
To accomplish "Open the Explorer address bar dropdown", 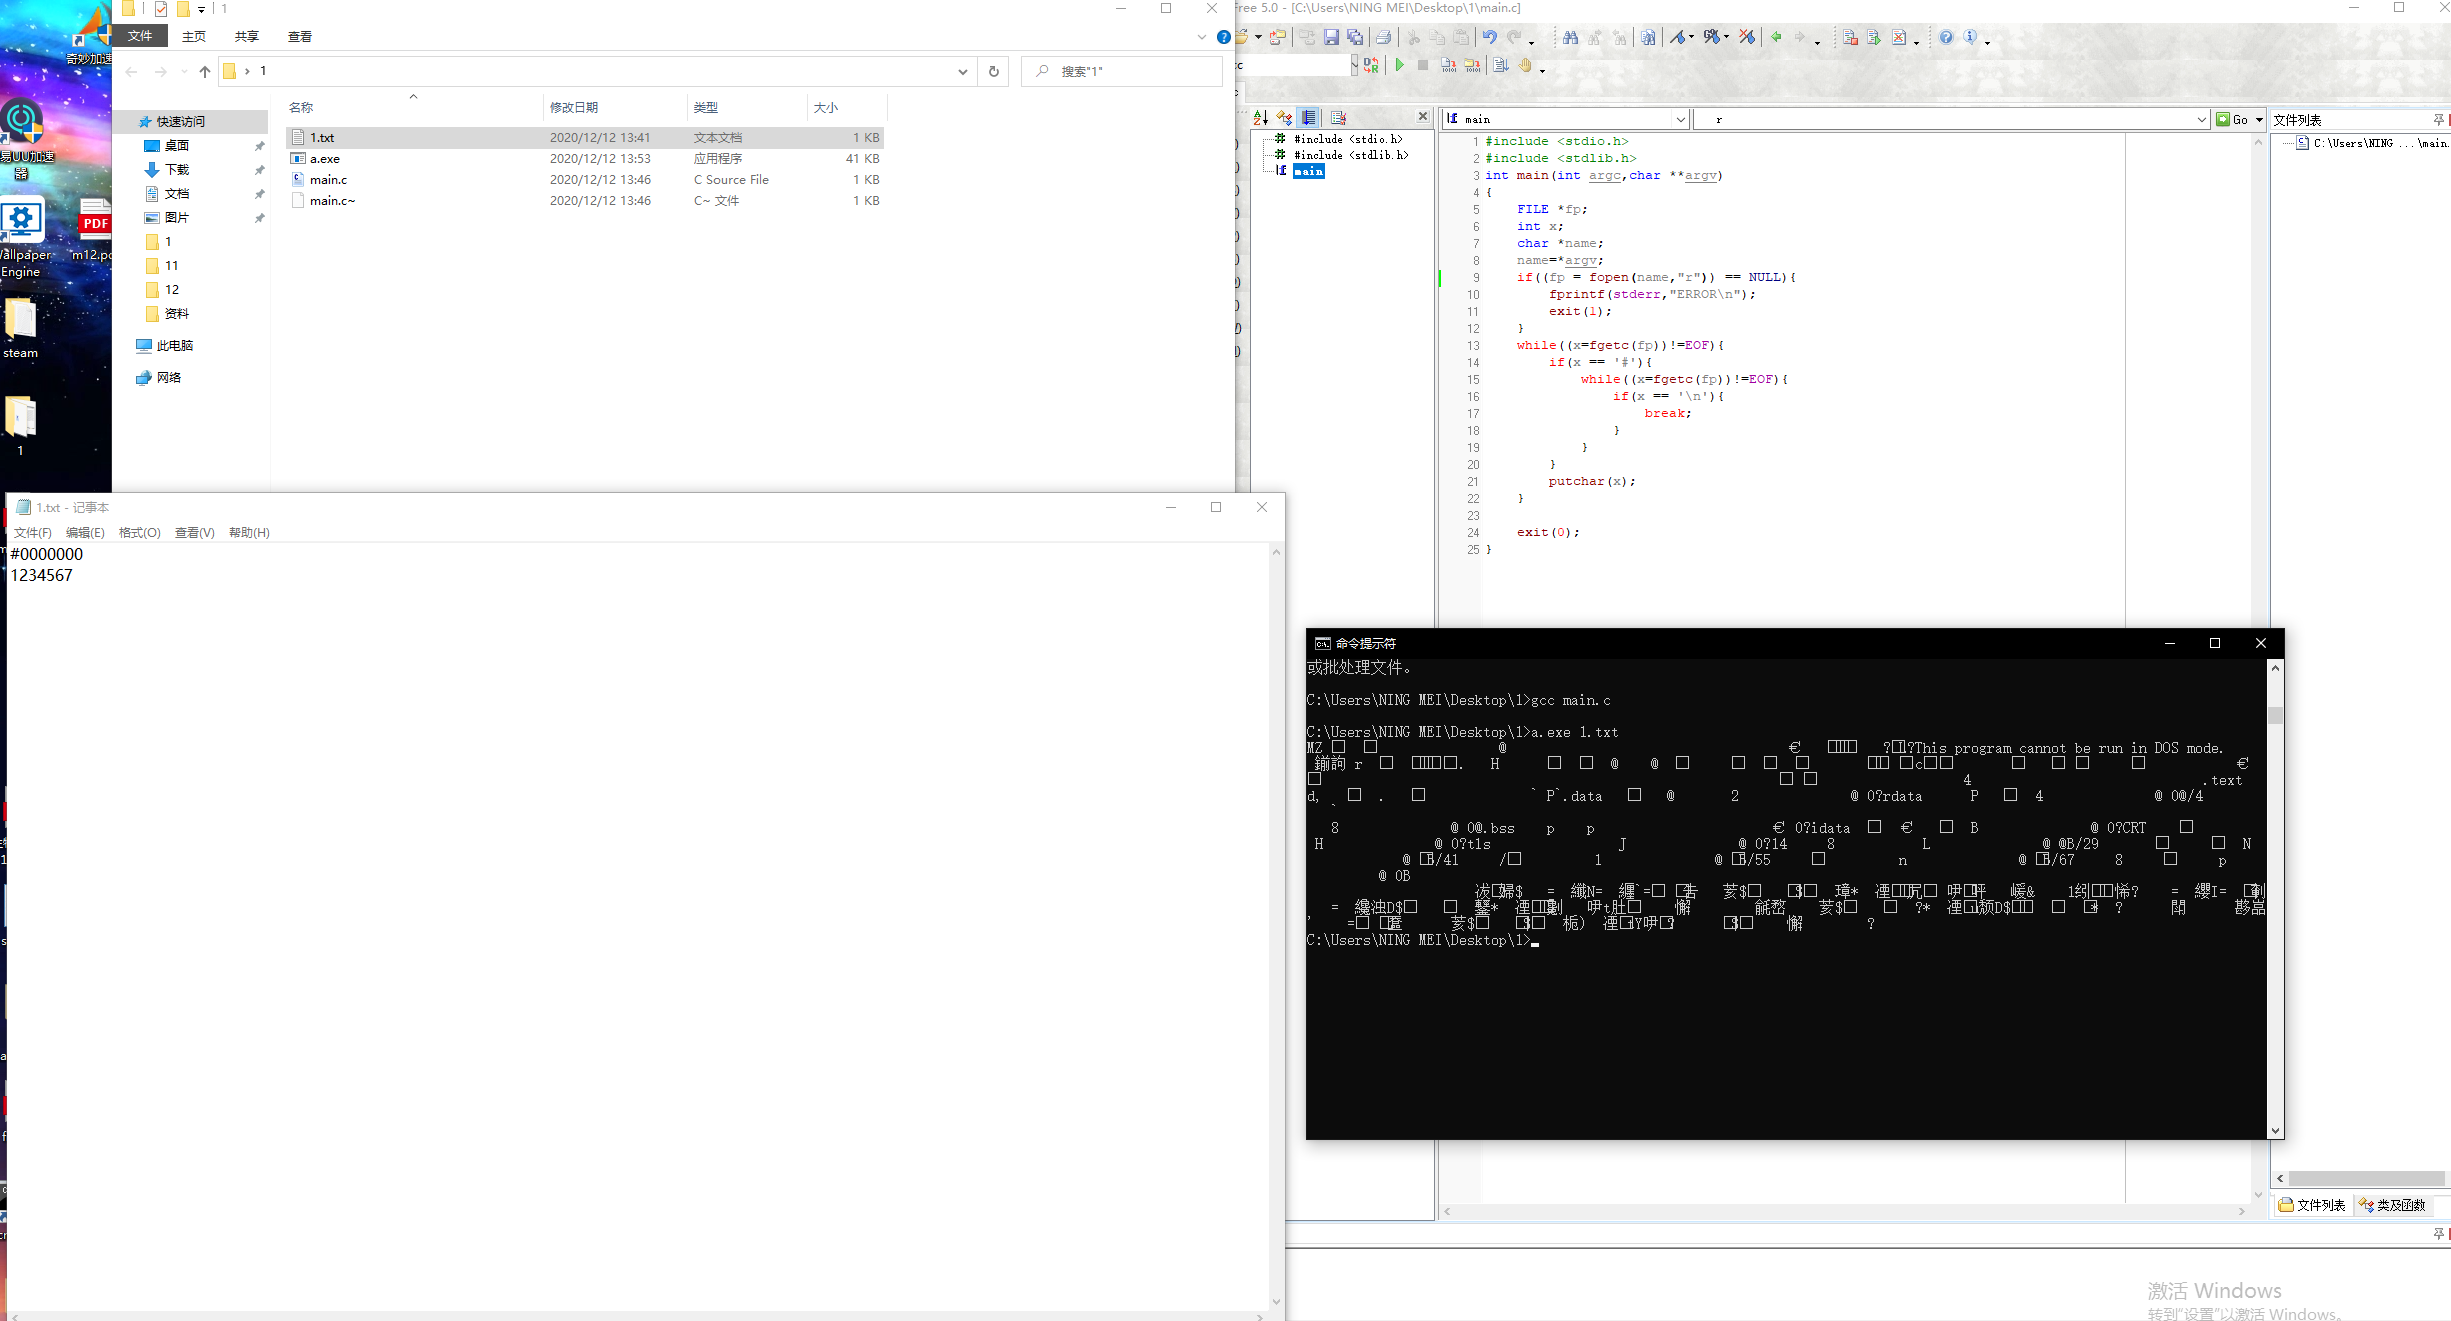I will [962, 71].
